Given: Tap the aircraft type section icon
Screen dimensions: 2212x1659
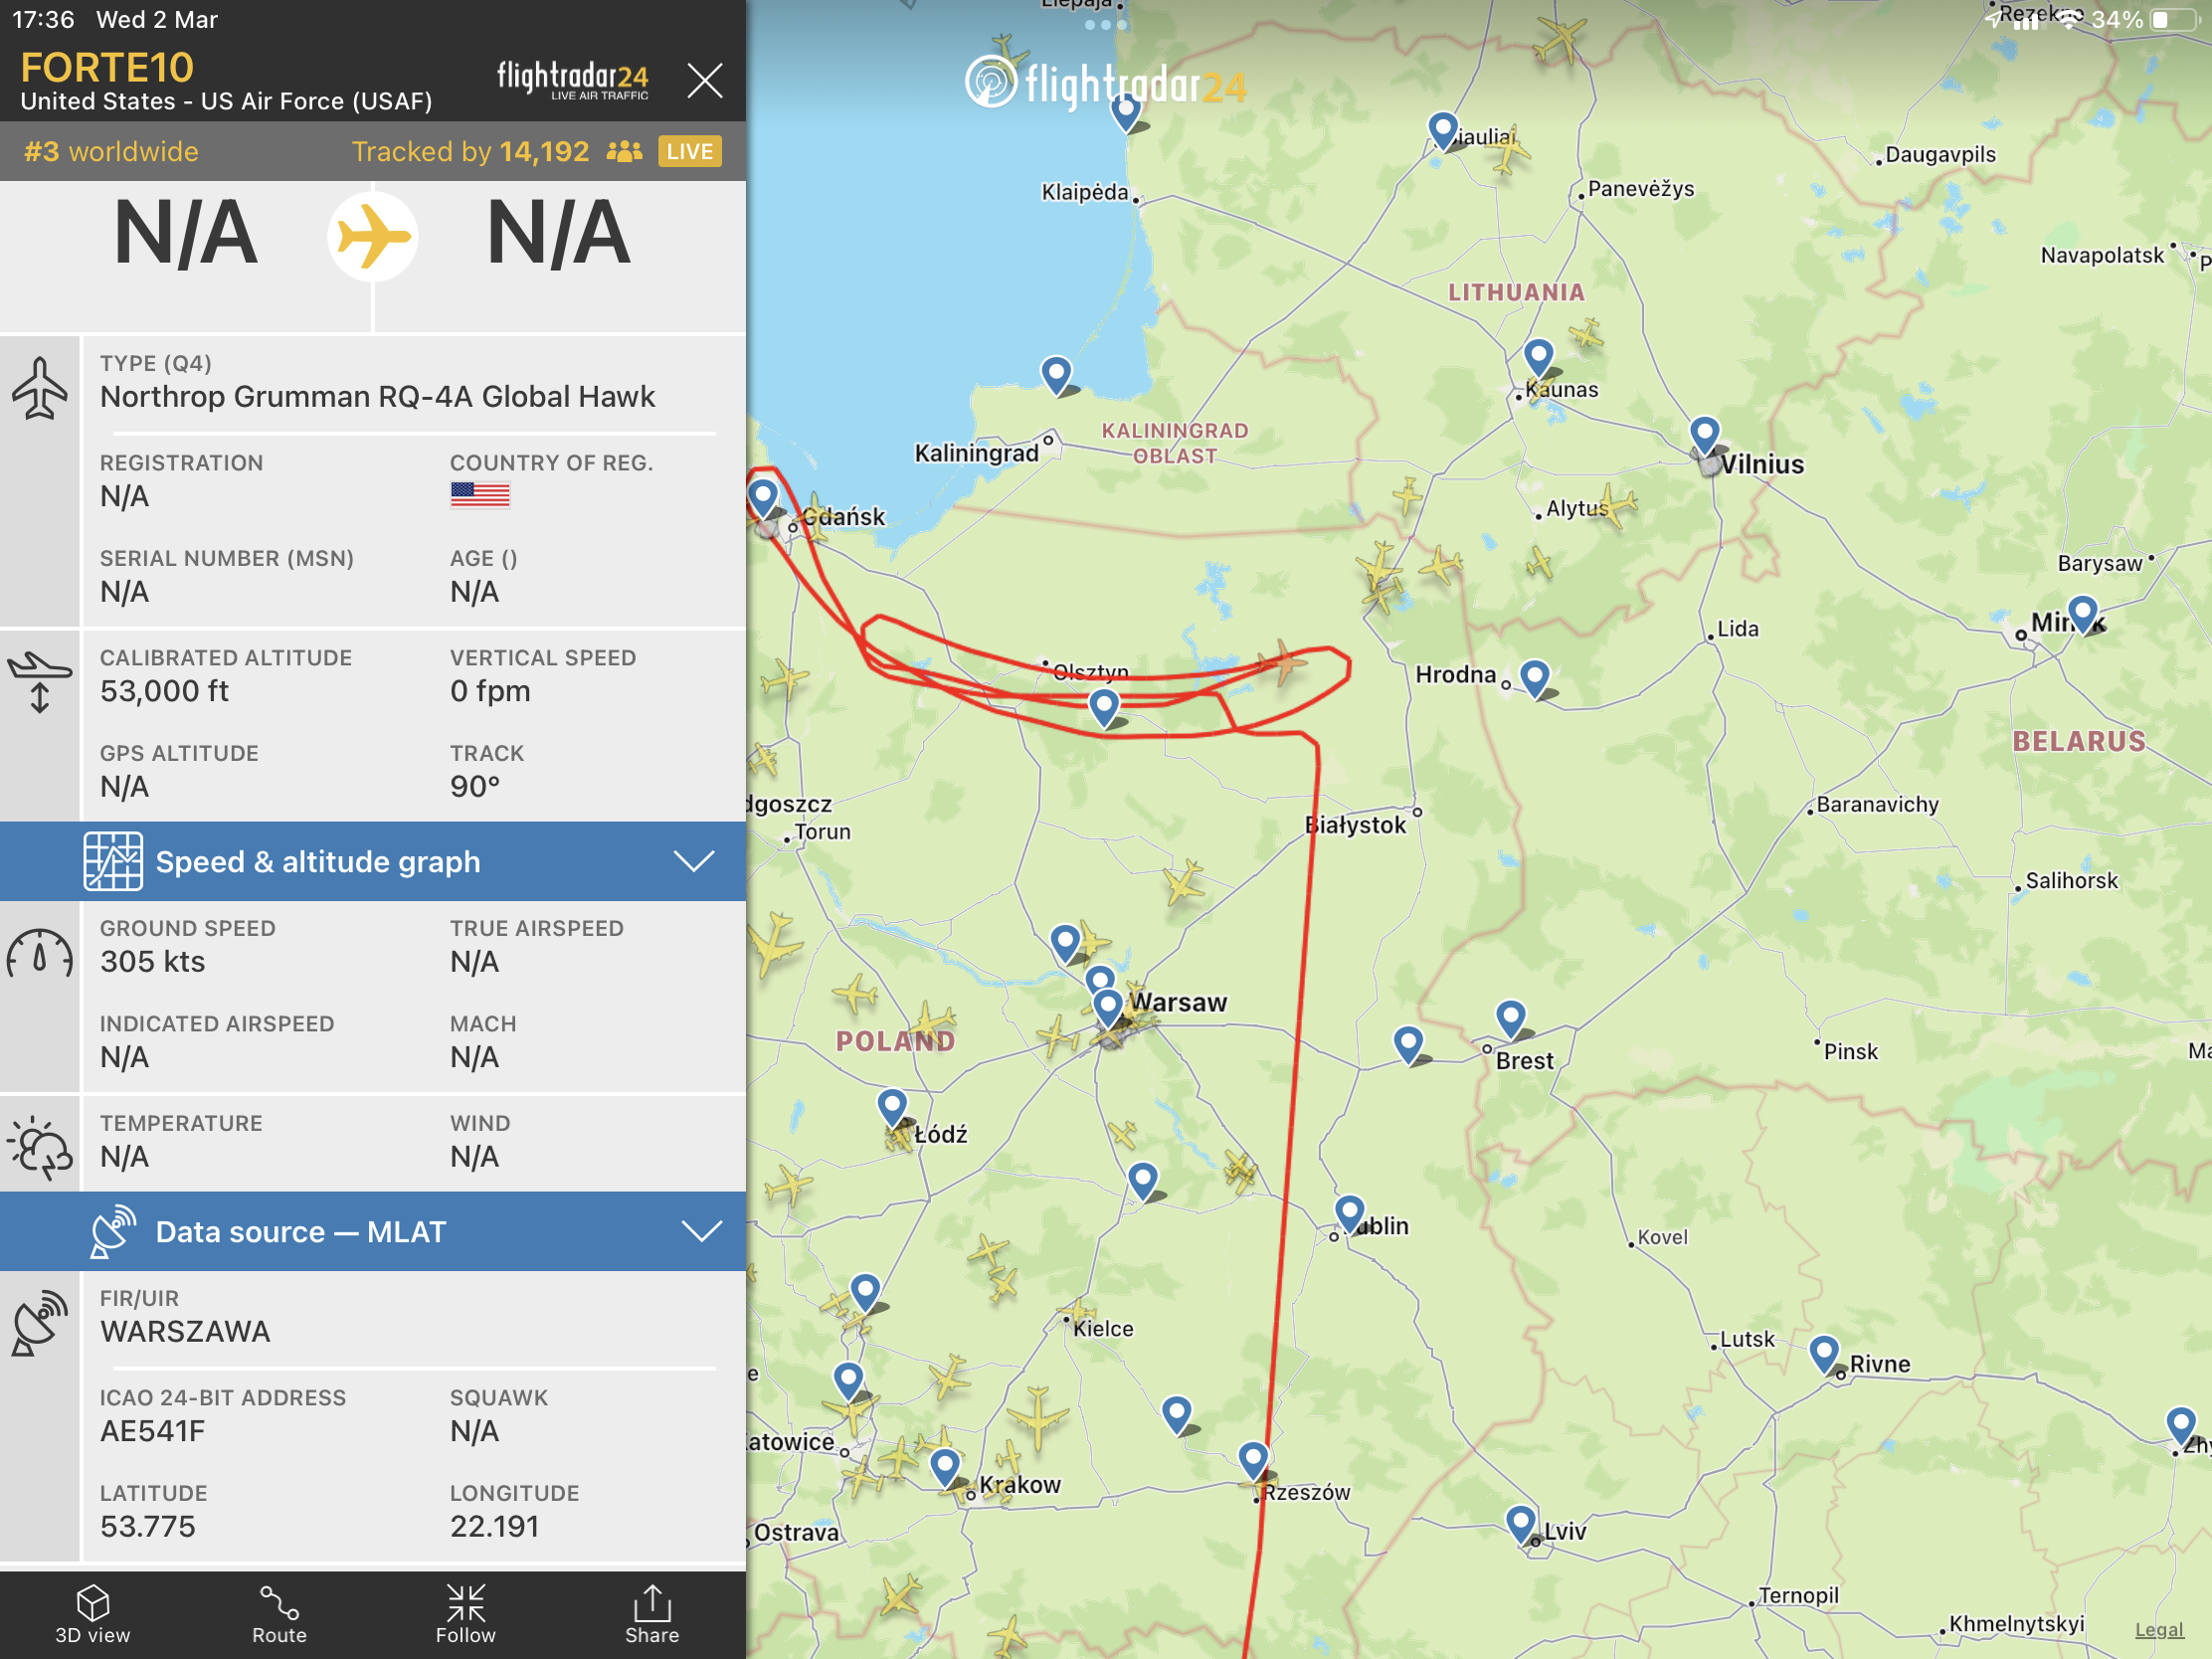Looking at the screenshot, I should tap(40, 387).
